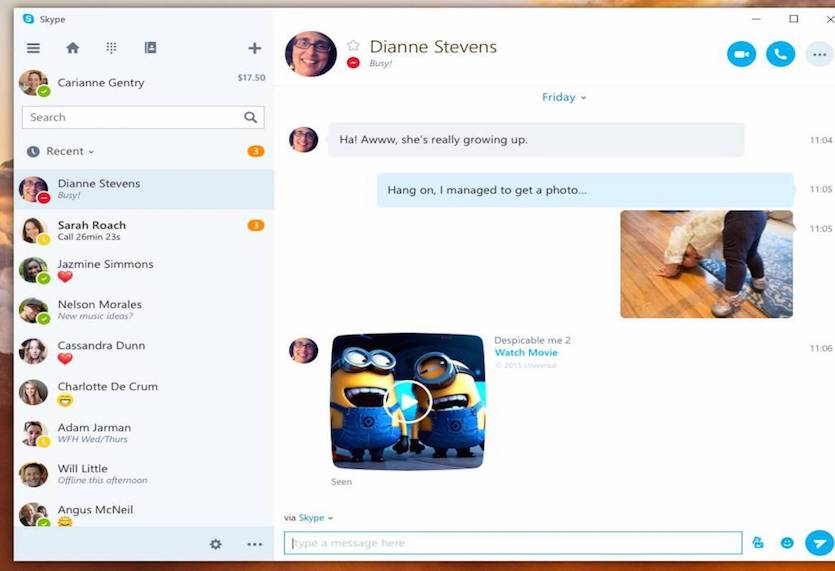
Task: Click the Seen label below video
Action: 341,482
